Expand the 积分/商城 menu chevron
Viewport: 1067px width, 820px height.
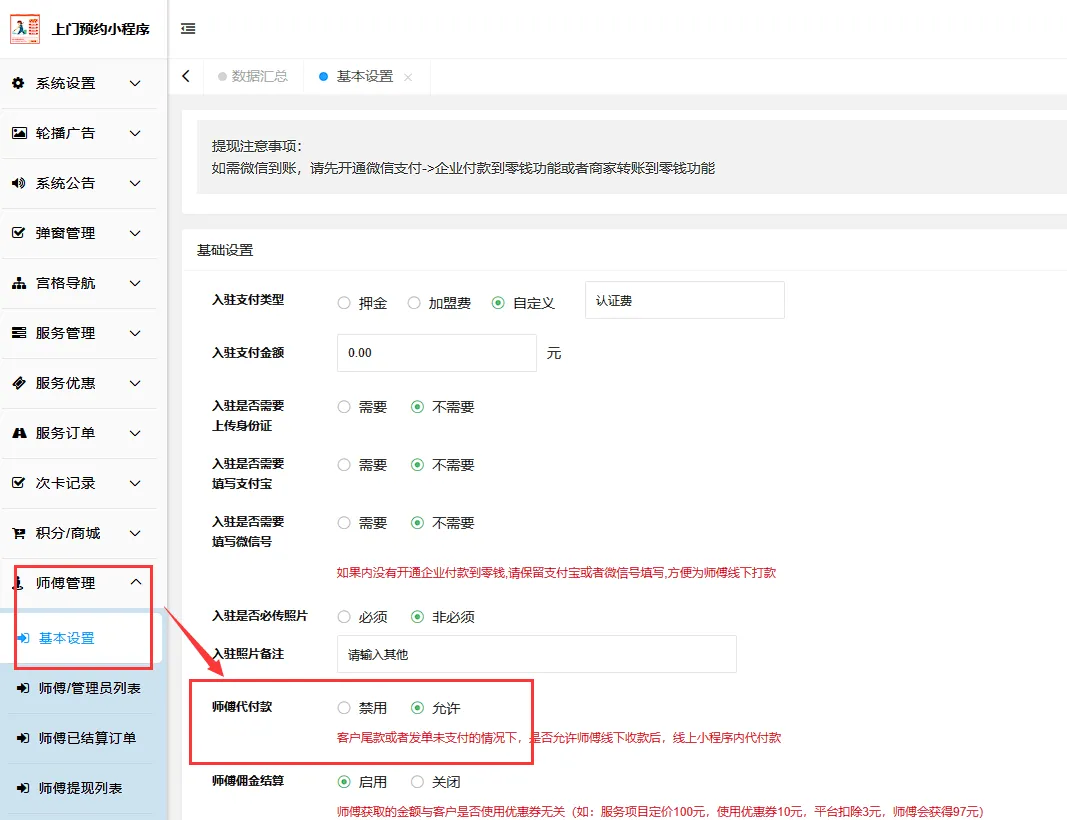(x=135, y=534)
